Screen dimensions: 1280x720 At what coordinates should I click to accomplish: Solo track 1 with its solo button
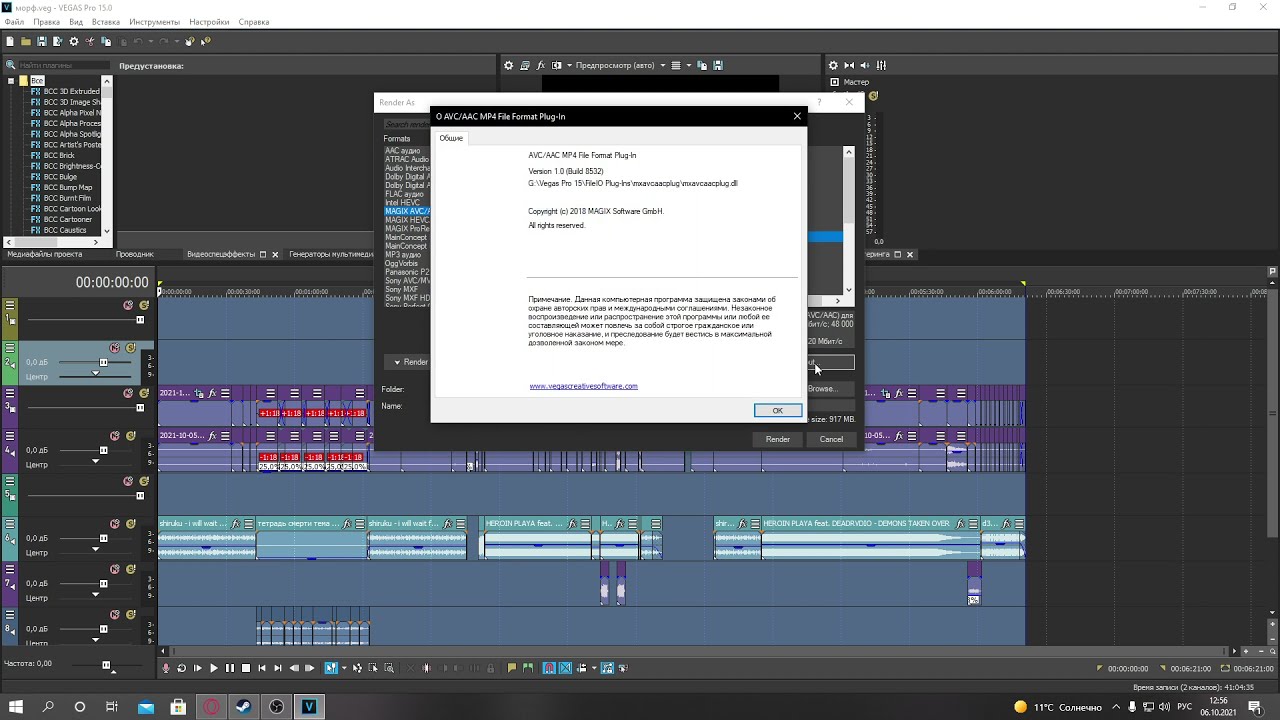click(143, 305)
